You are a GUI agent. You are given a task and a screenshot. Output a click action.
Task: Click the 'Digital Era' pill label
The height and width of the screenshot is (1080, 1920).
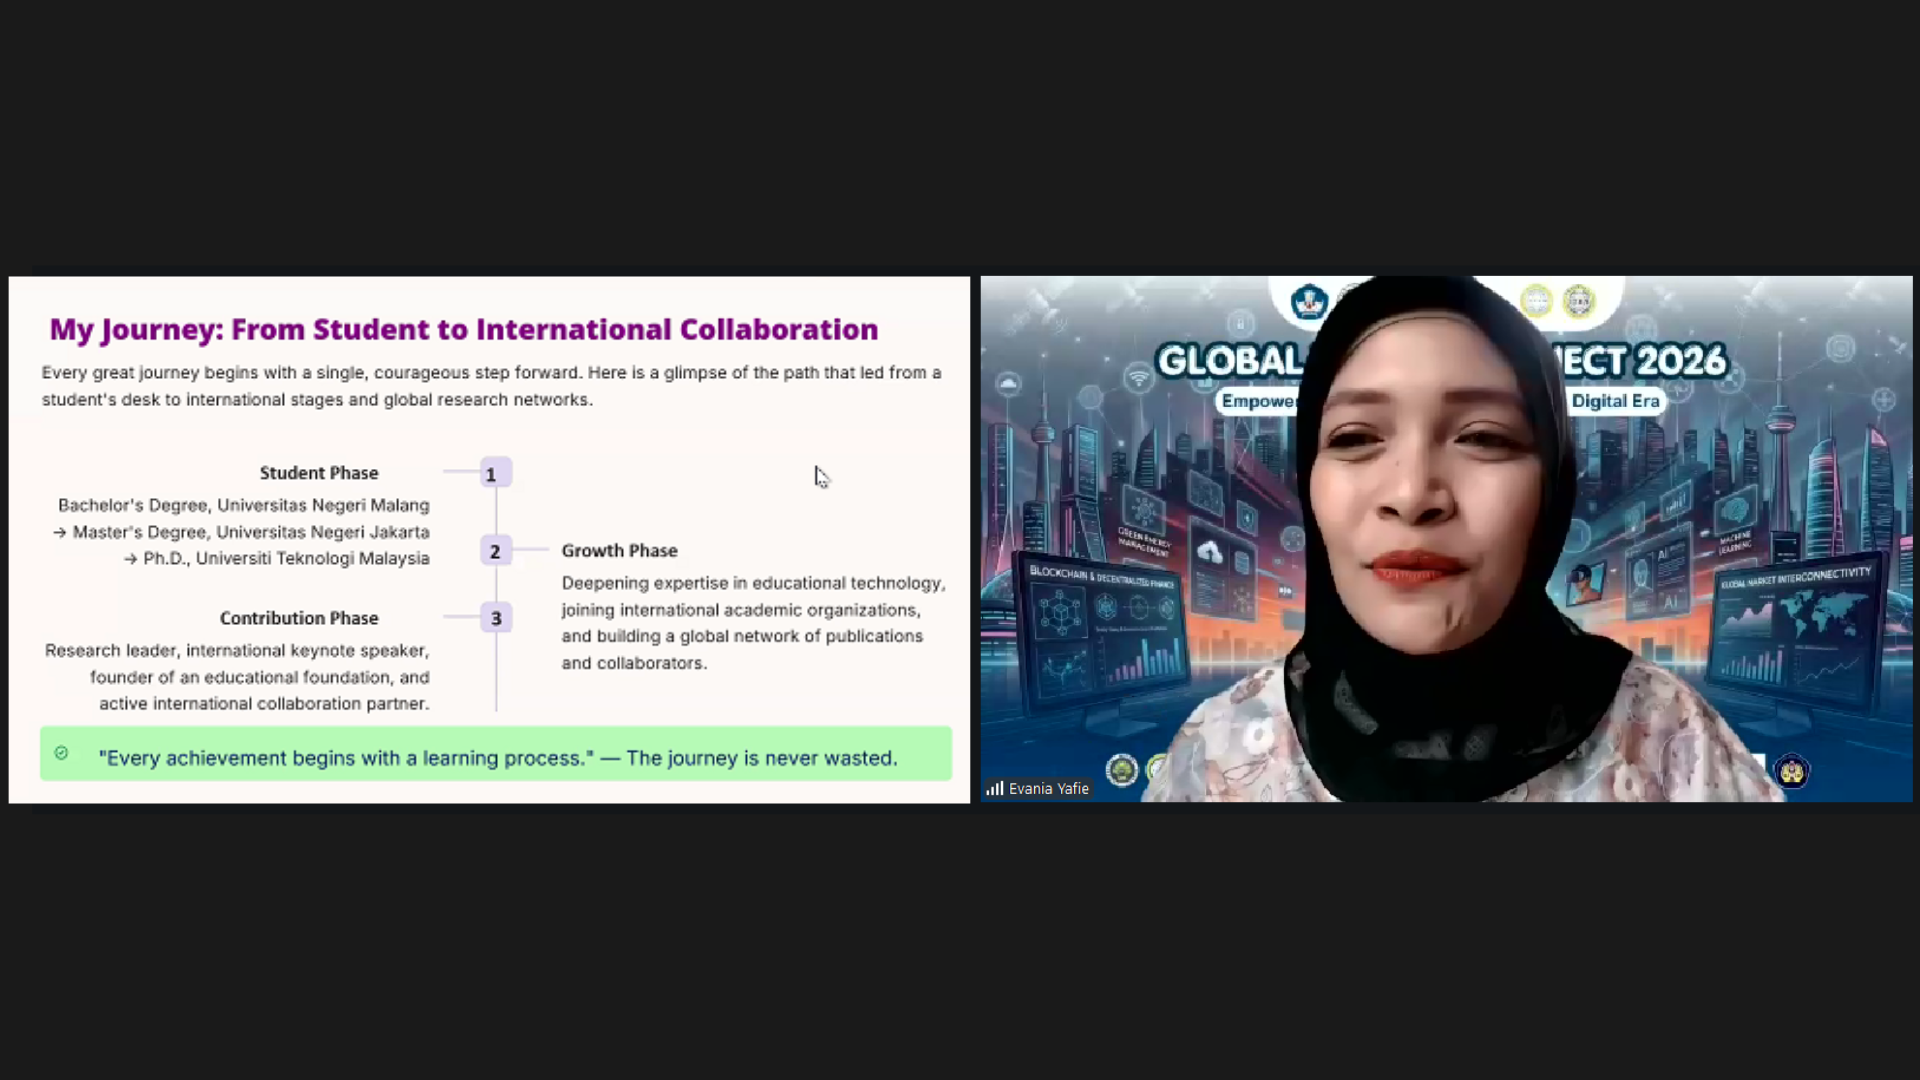[x=1615, y=401]
